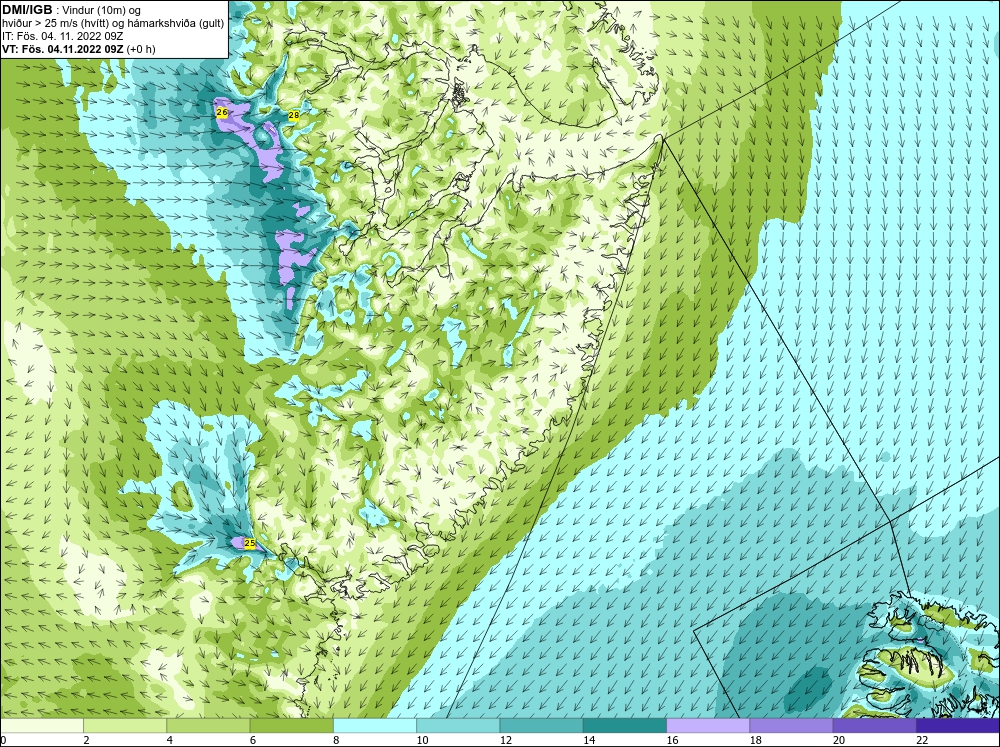1000x747 pixels.
Task: Click the legend scale label '0'
Action: tap(3, 740)
